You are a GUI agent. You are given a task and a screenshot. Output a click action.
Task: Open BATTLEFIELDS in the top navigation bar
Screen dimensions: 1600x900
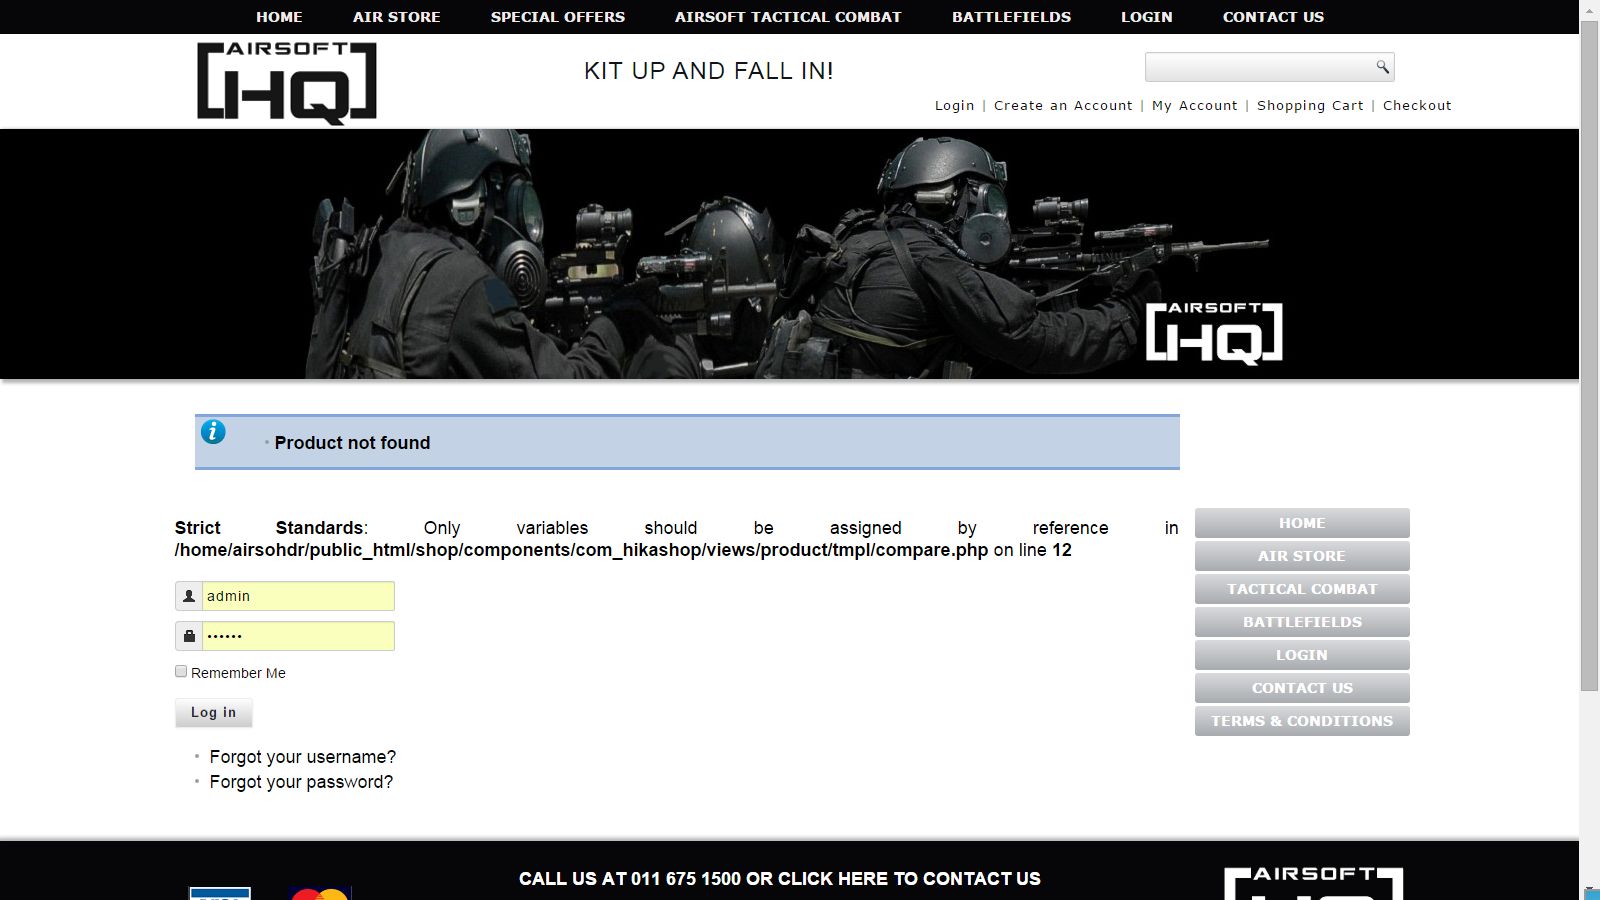click(1011, 17)
